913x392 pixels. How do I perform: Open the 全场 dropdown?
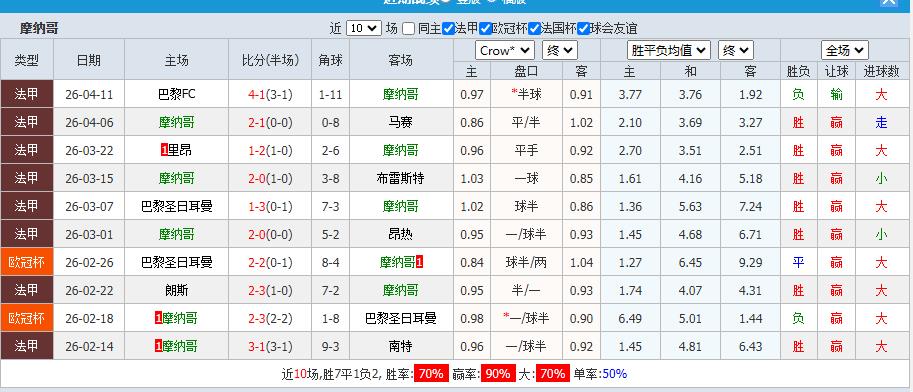845,51
